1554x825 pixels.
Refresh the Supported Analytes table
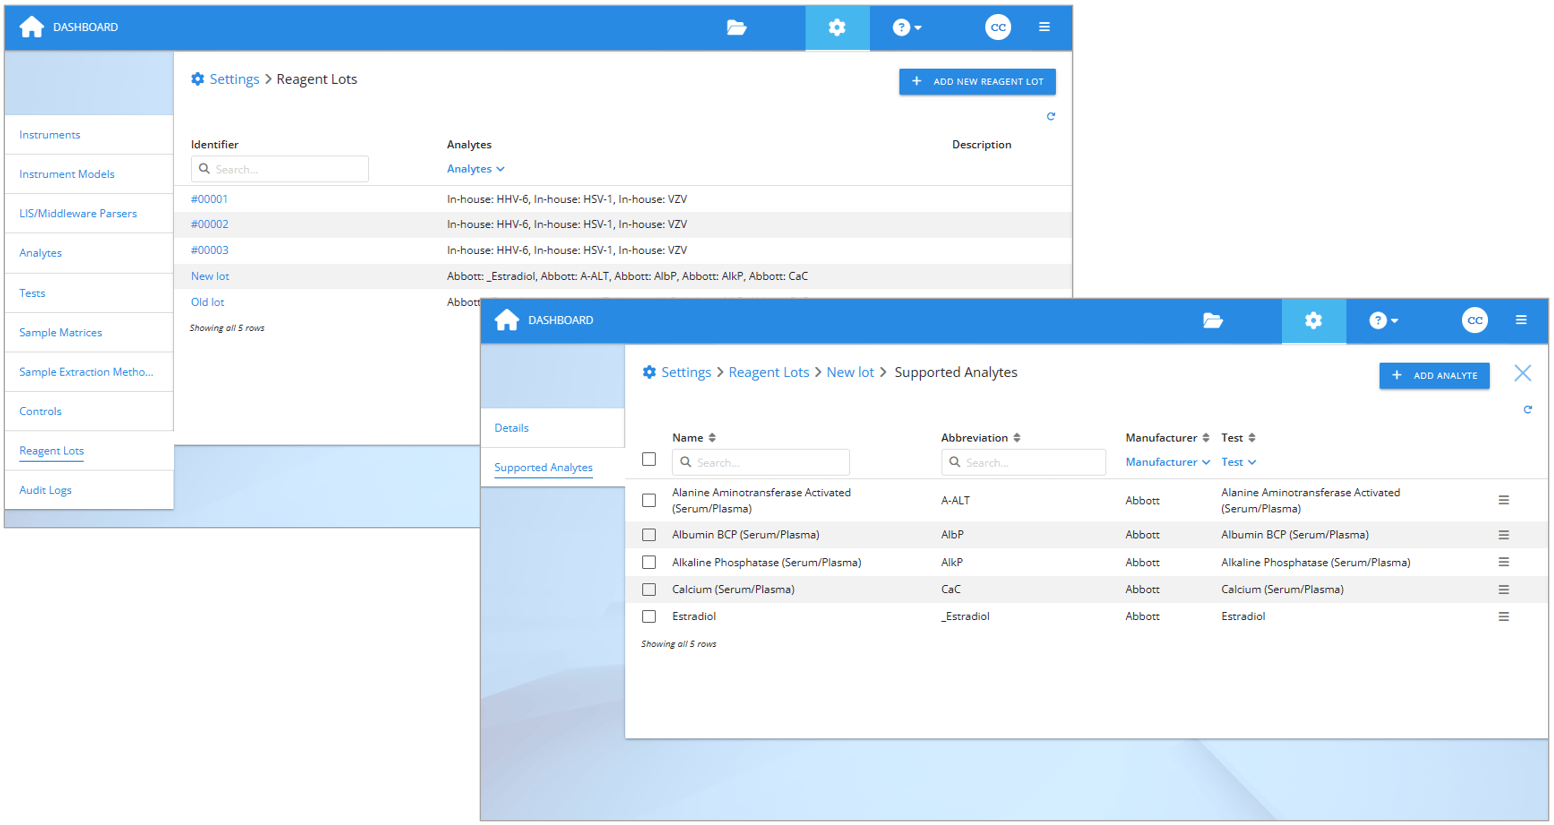(x=1527, y=409)
